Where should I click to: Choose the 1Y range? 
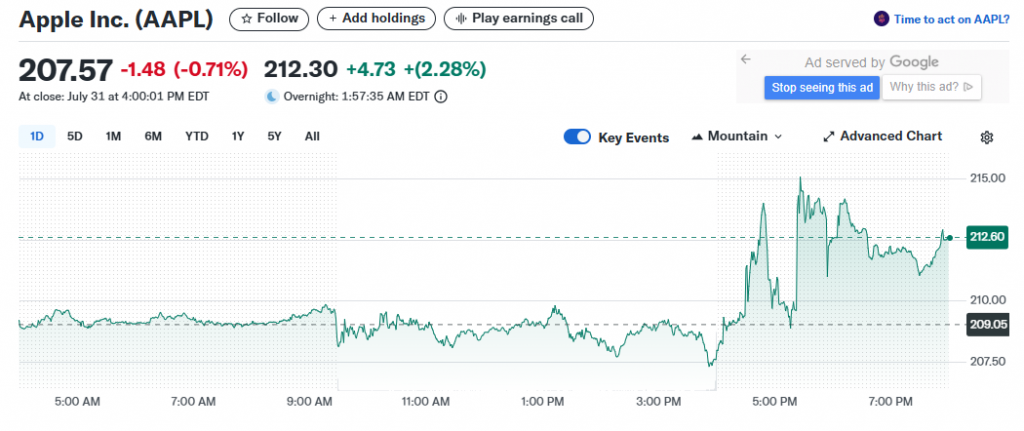coord(238,136)
